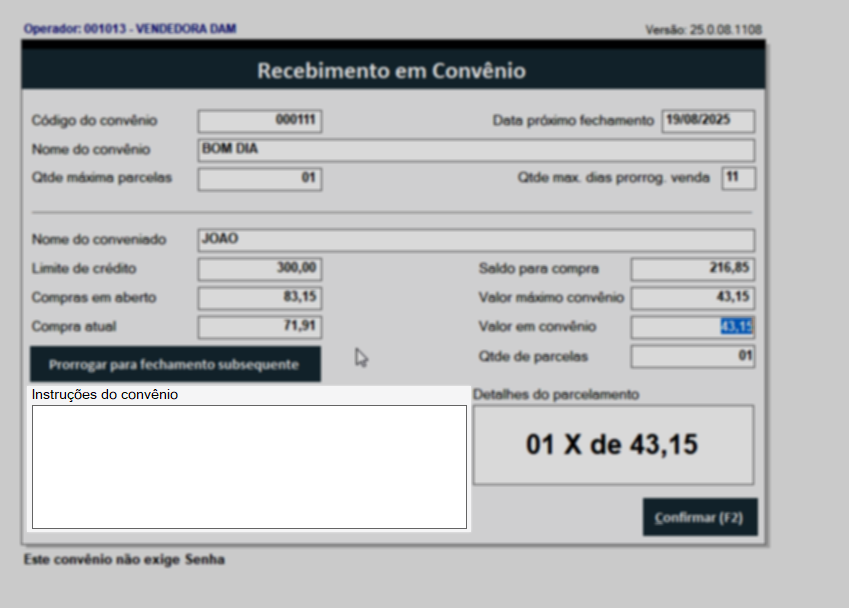
Task: Click the 'Nome do convênio' label
Action: pos(91,149)
